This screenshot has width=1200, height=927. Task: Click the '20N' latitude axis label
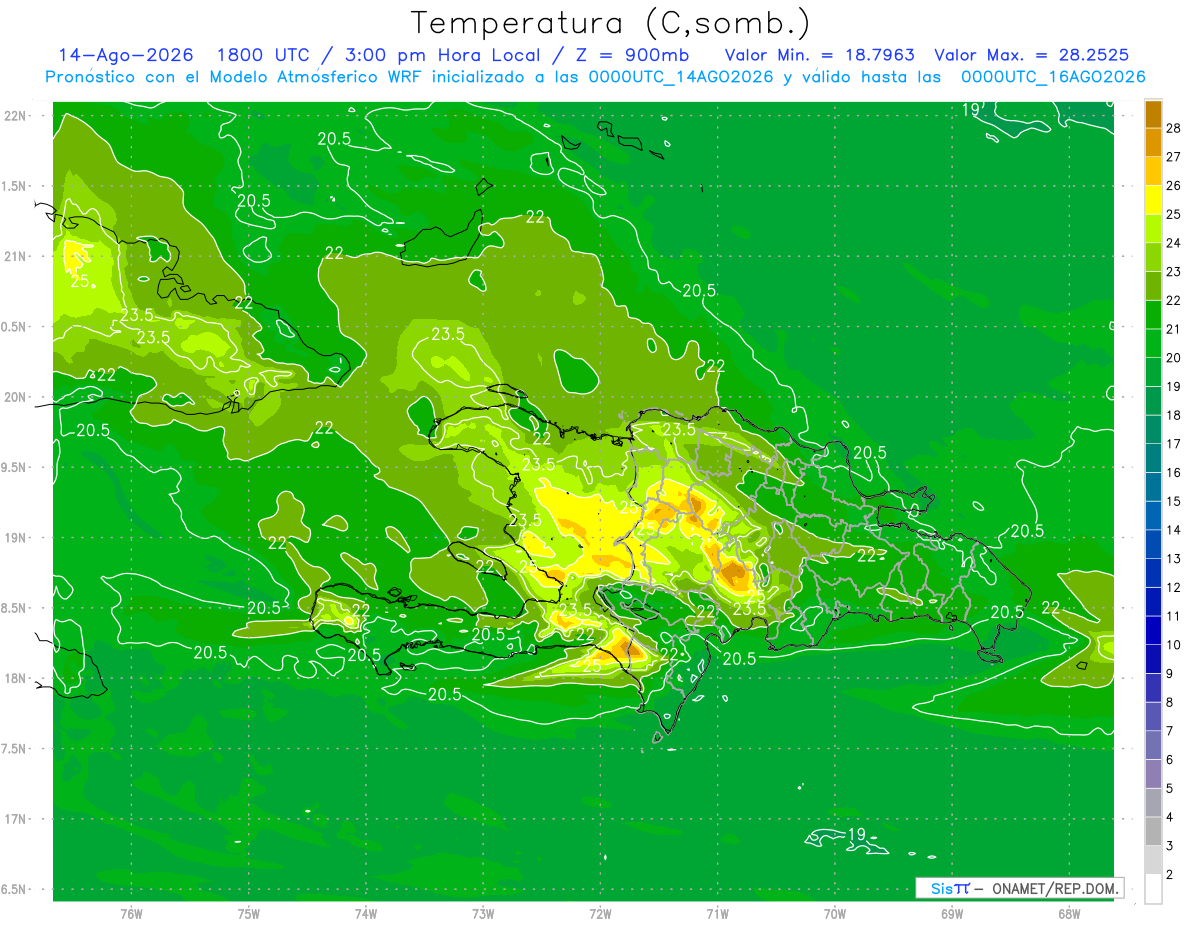tap(15, 397)
